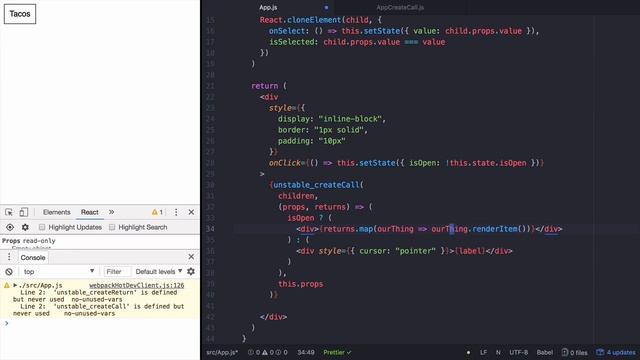This screenshot has height=360, width=640.
Task: Activate the inspect element picker icon
Action: click(9, 212)
